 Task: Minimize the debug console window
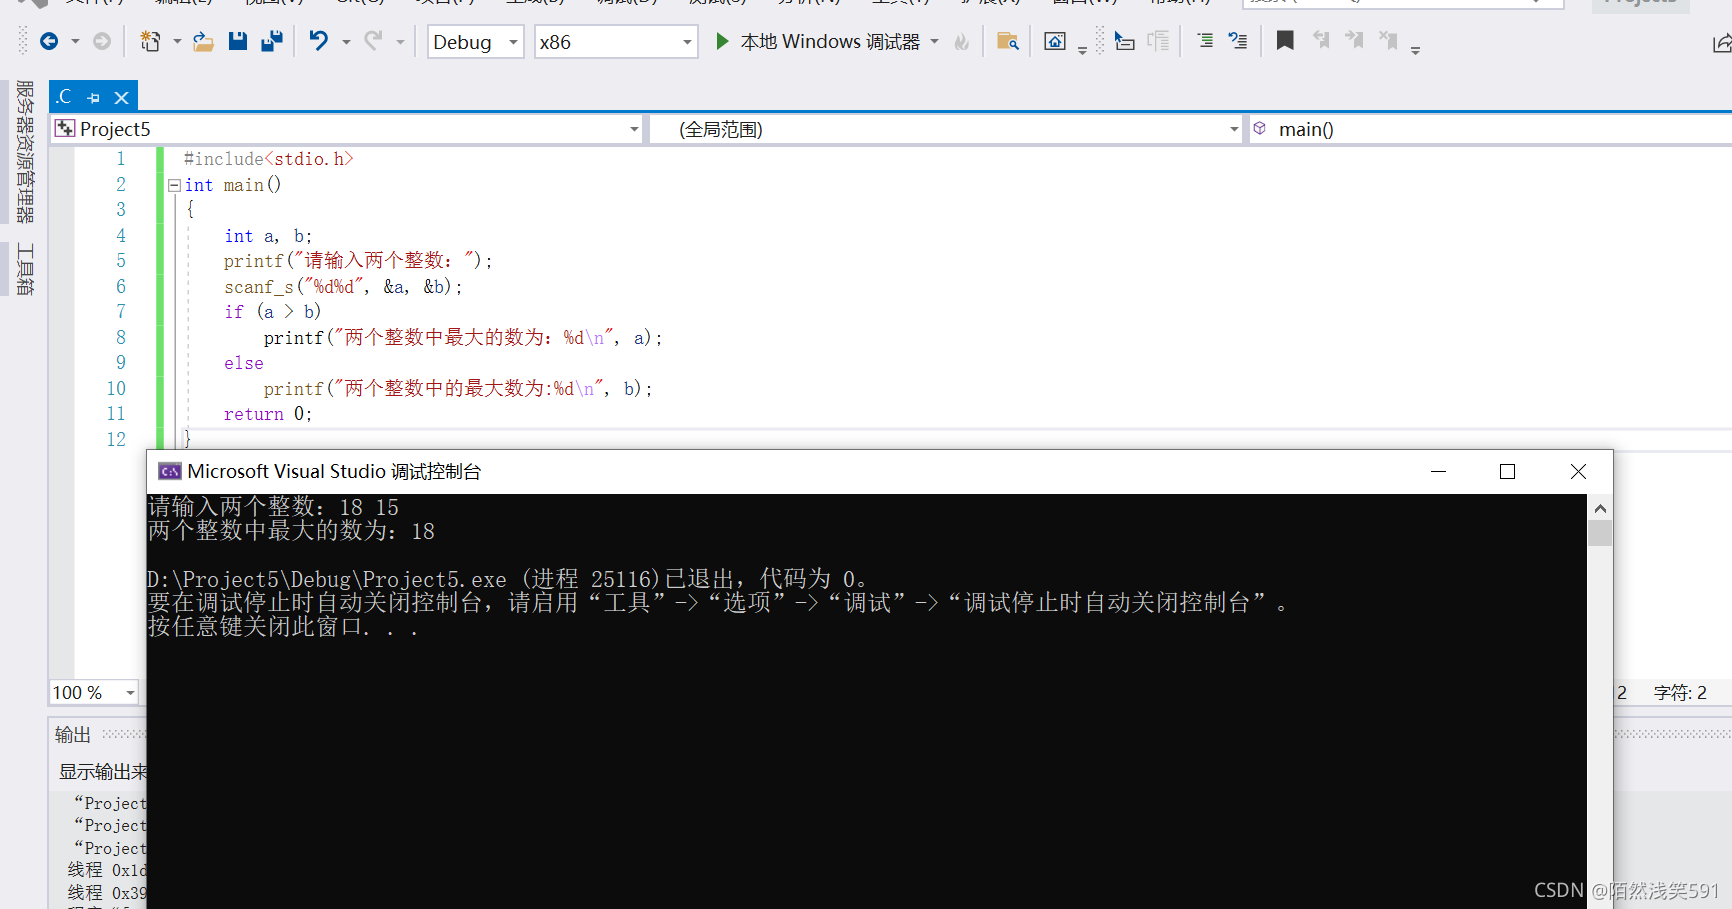1438,471
